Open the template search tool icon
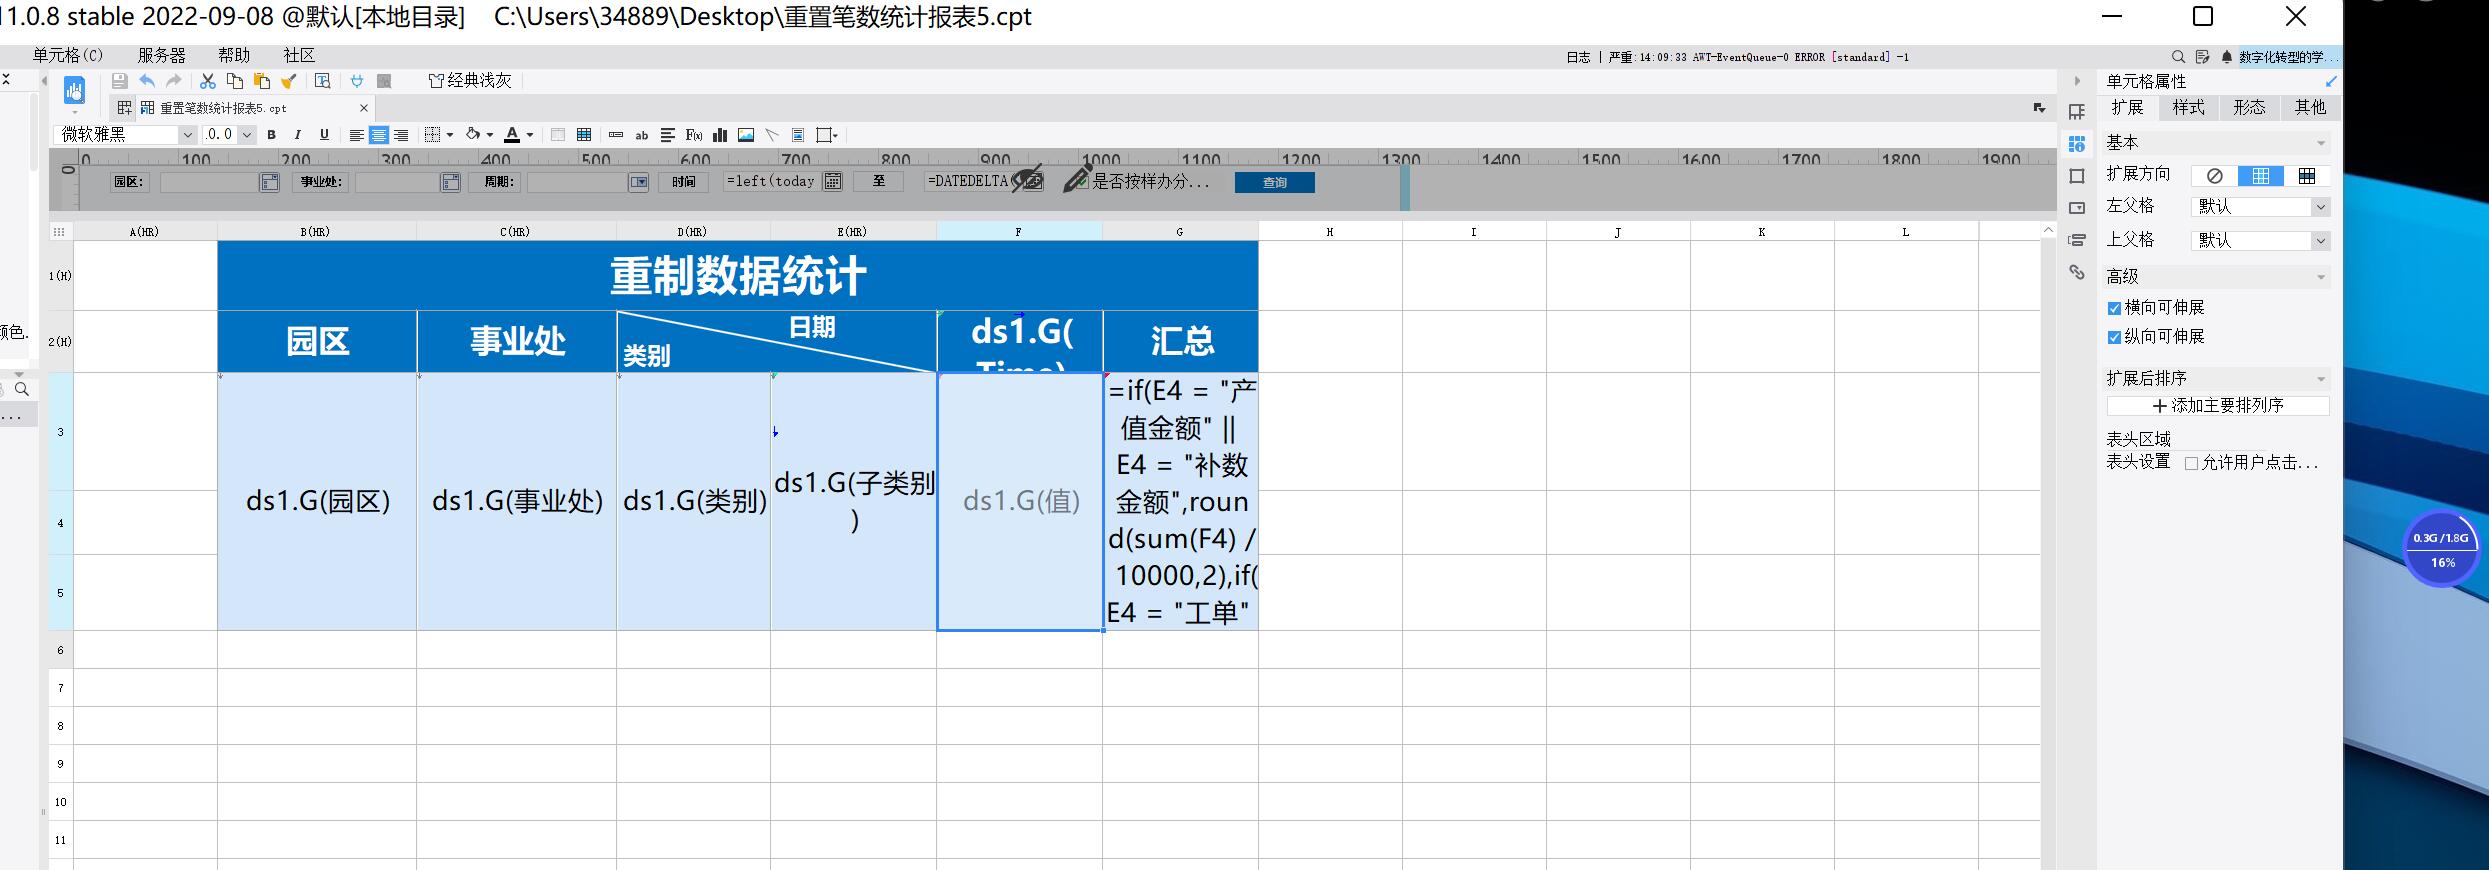The image size is (2489, 870). tap(322, 81)
